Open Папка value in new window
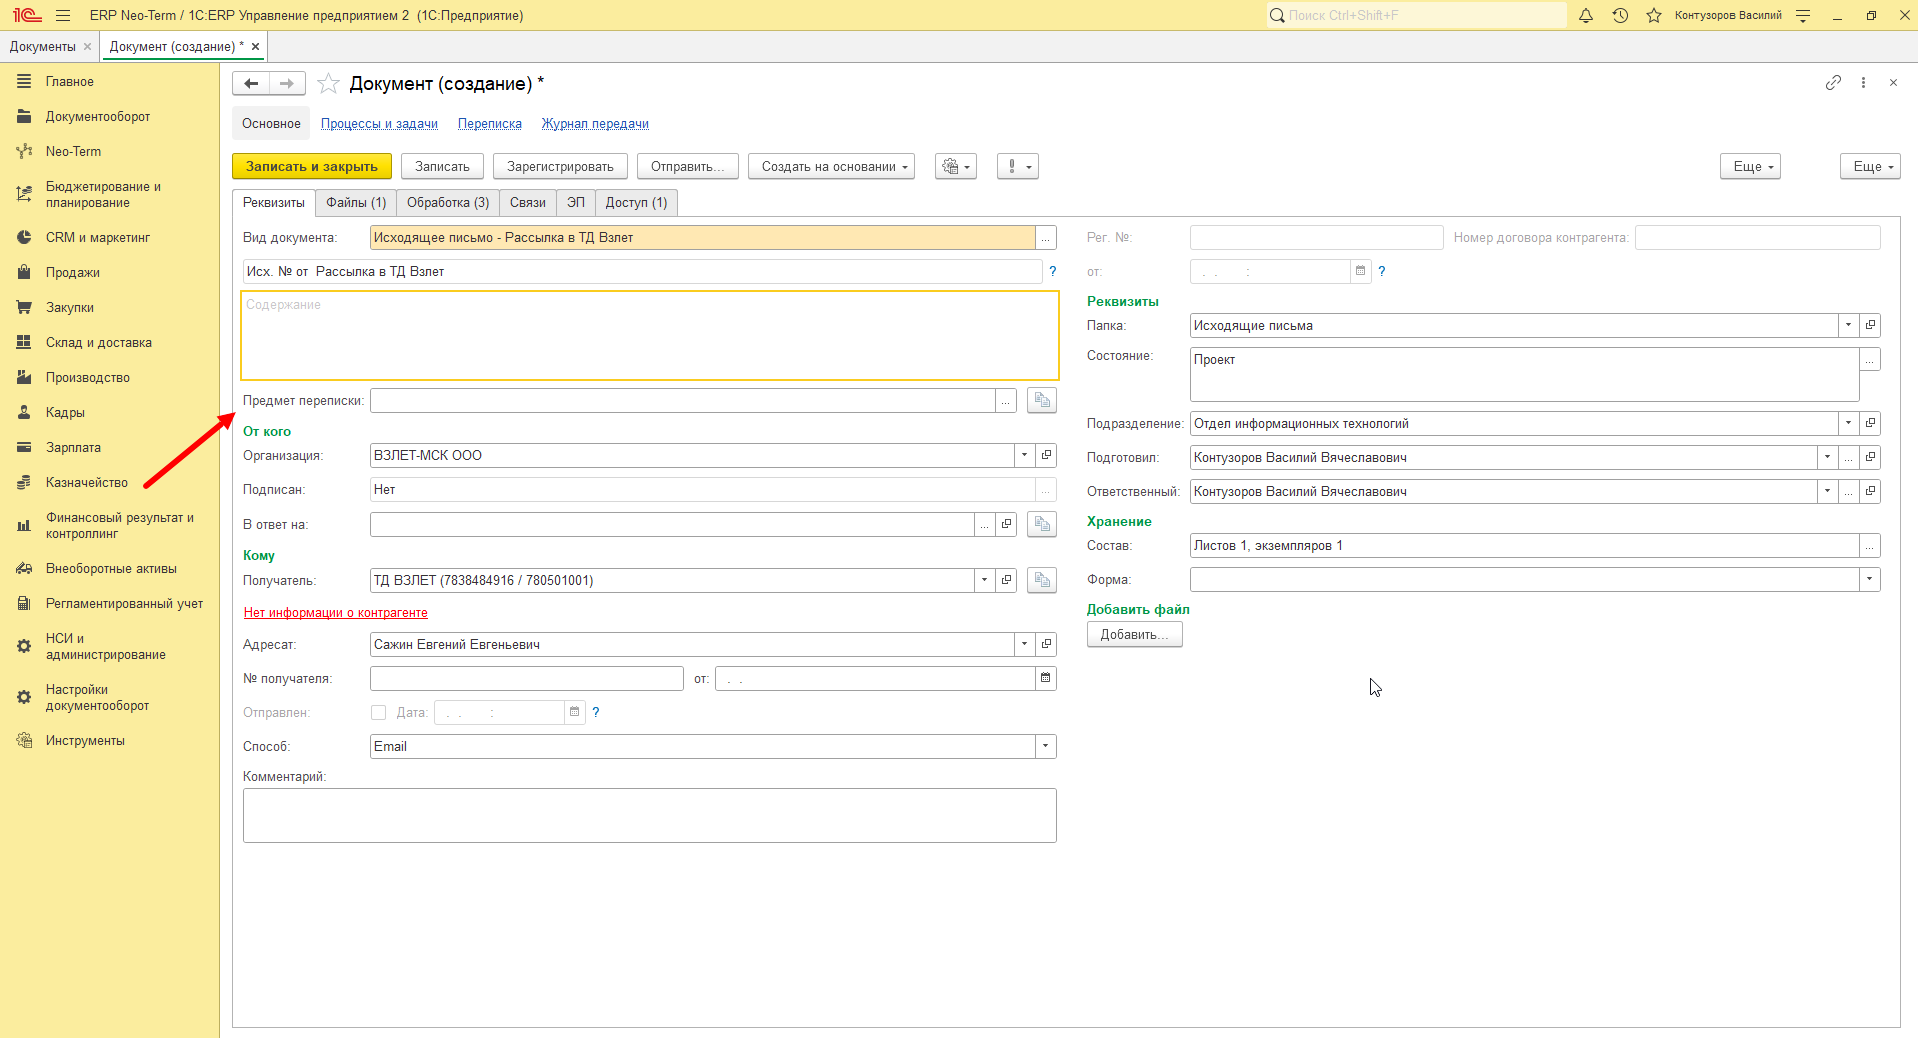Screen dimensions: 1918x1038 pyautogui.click(x=1870, y=325)
